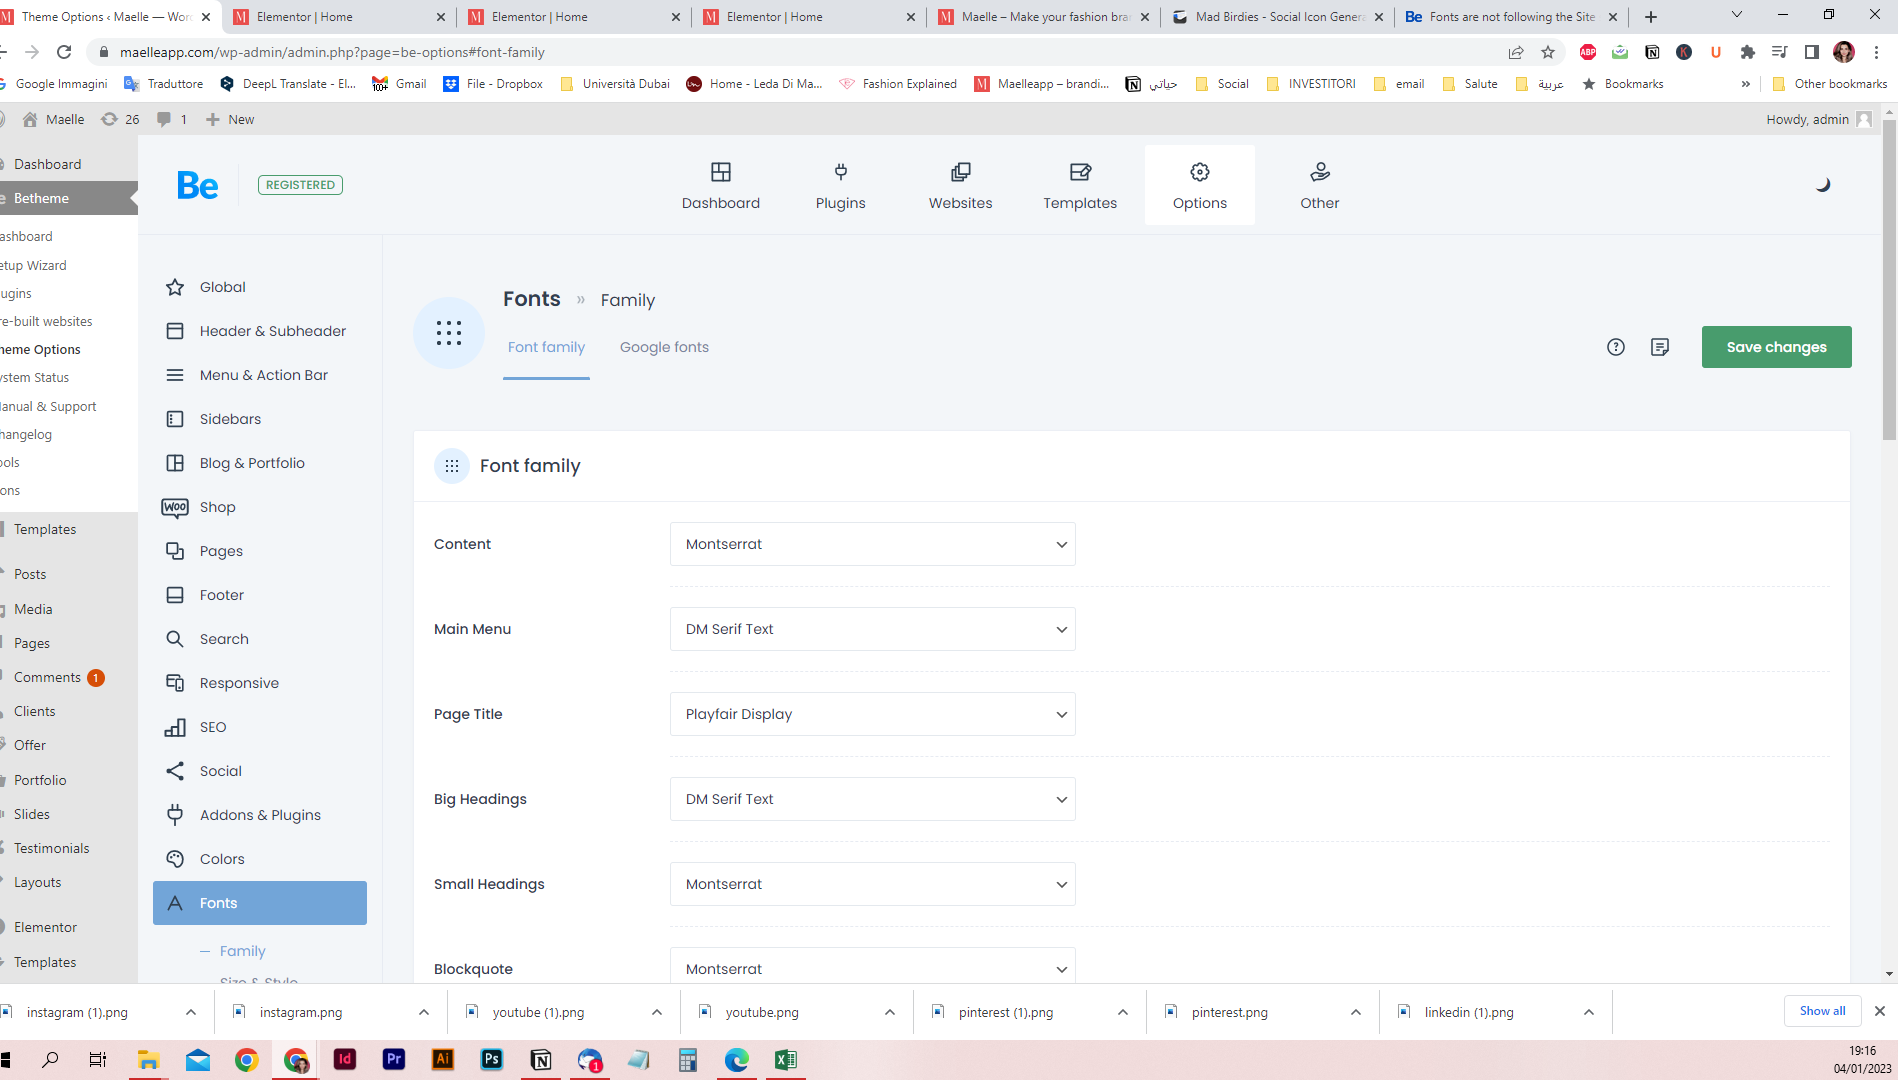Open the Footer options section
Image resolution: width=1898 pixels, height=1080 pixels.
(x=260, y=595)
